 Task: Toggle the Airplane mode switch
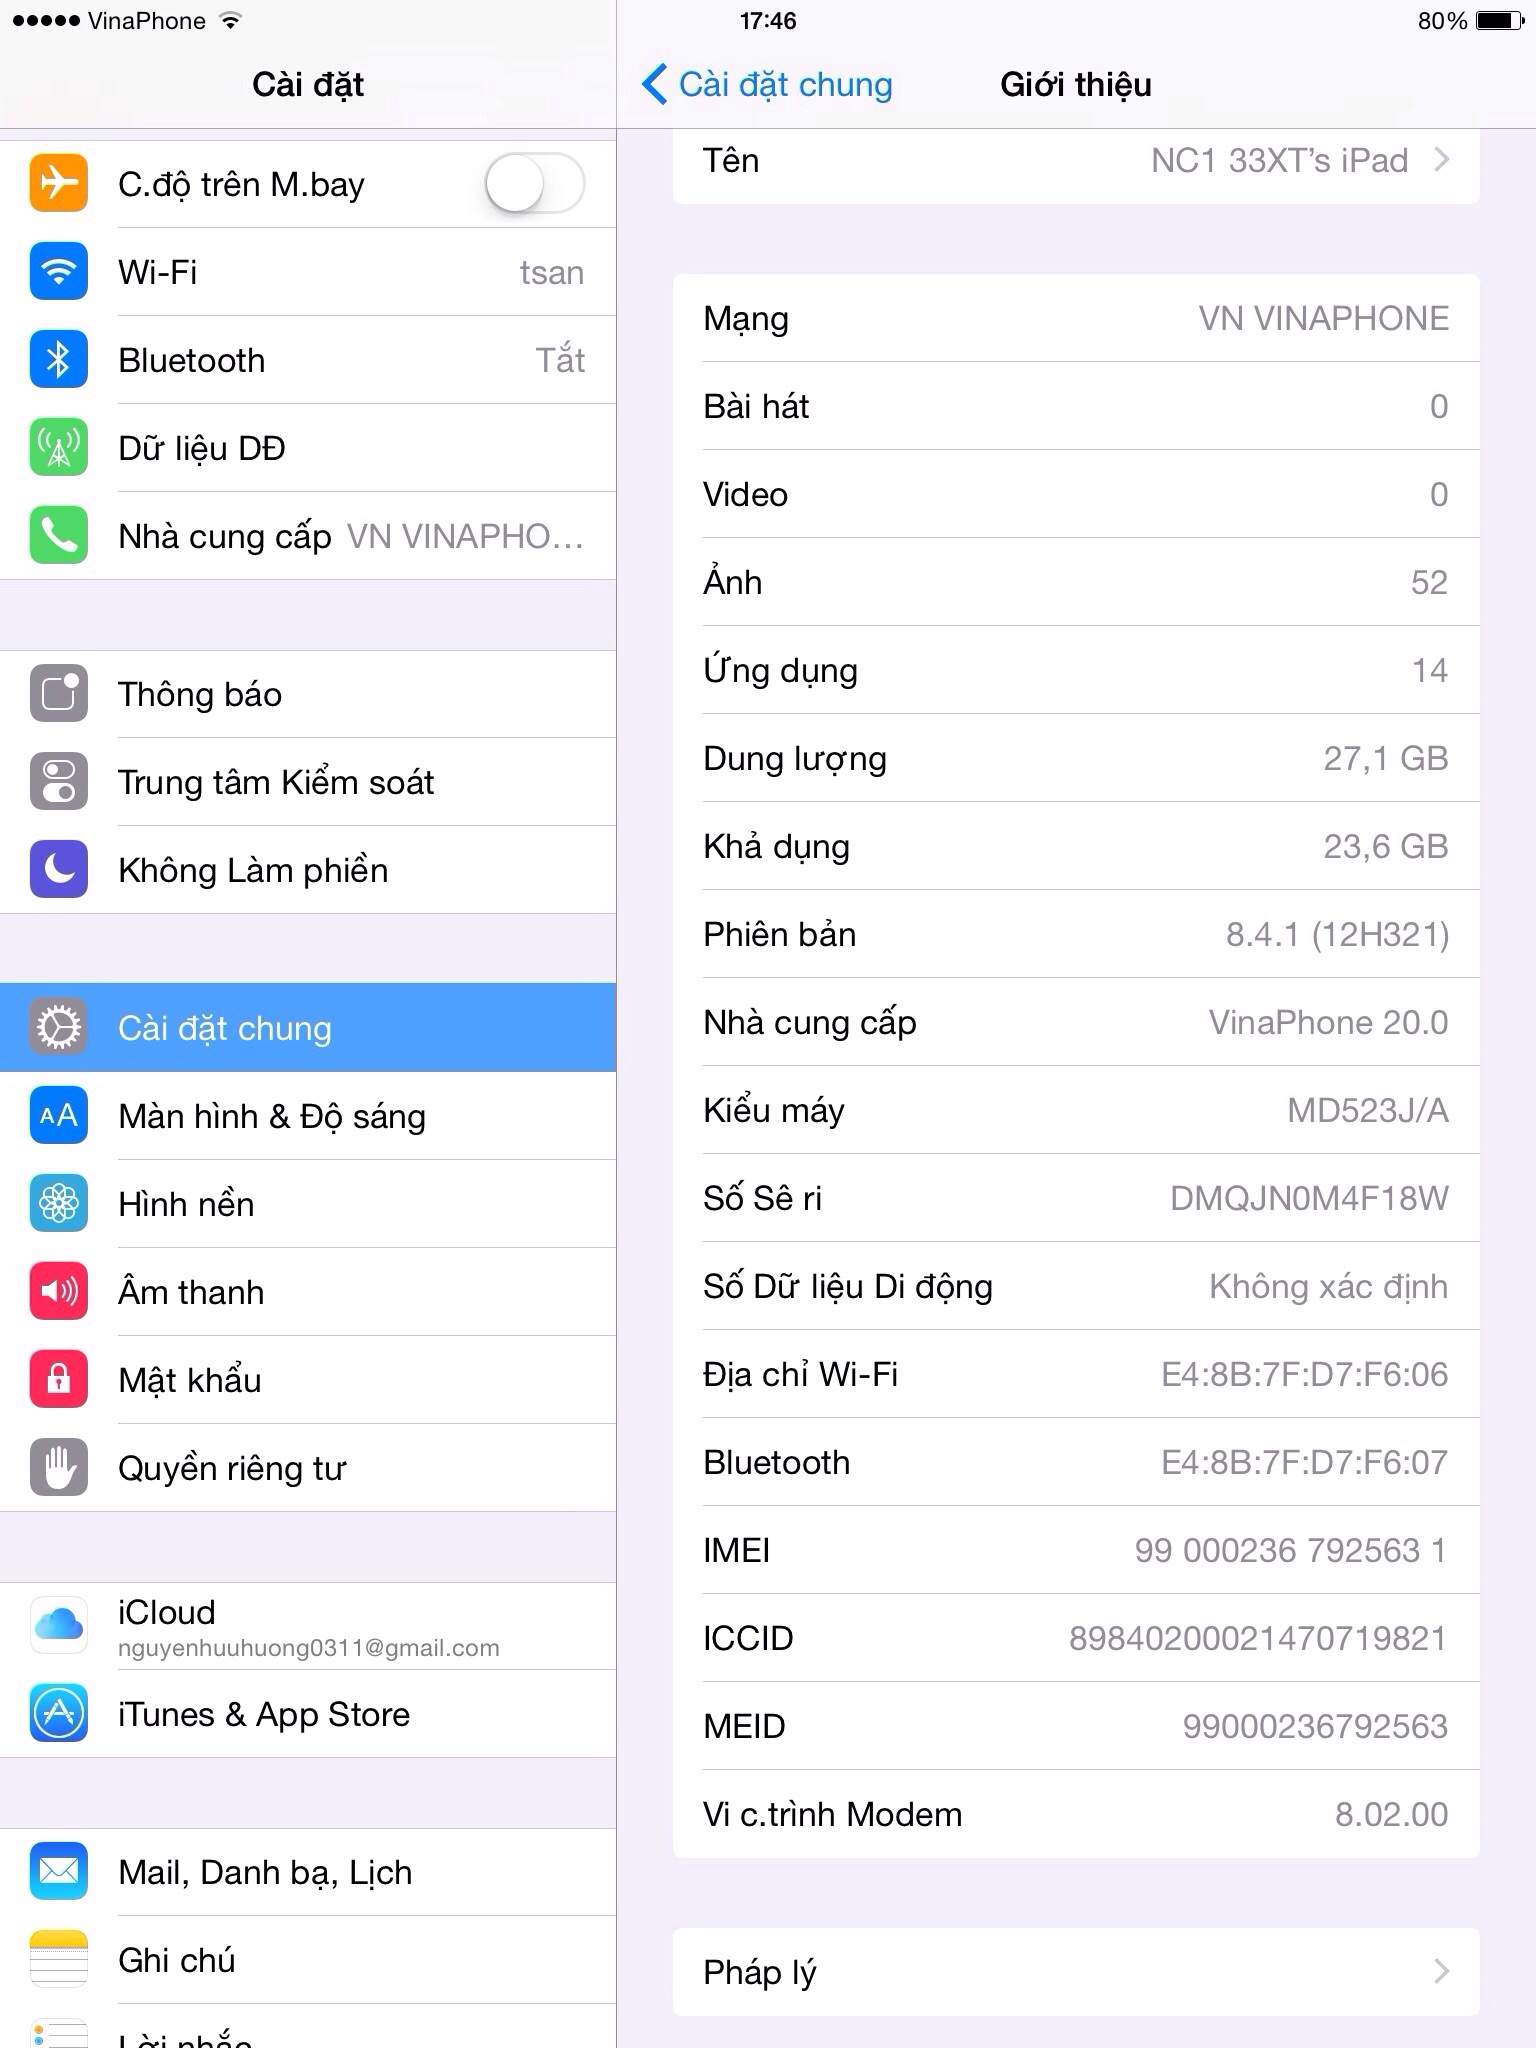[535, 184]
